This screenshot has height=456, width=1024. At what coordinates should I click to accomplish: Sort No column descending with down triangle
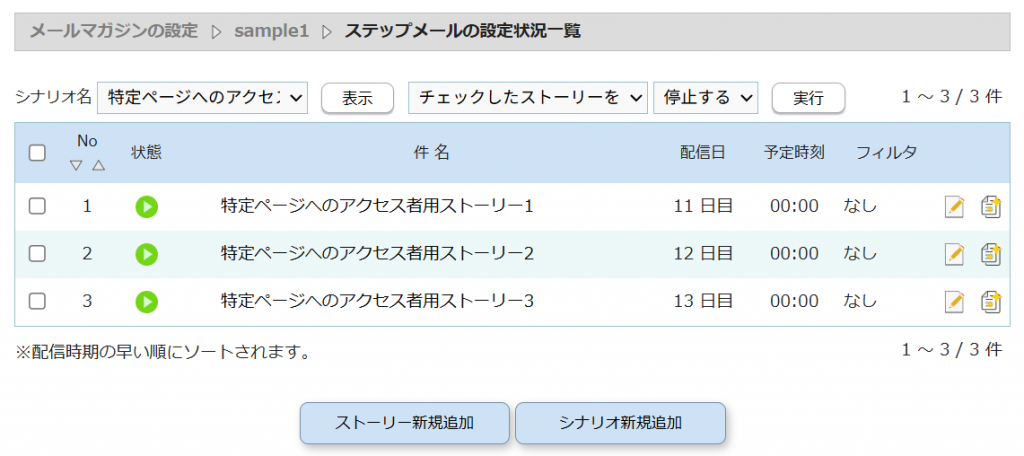(76, 166)
